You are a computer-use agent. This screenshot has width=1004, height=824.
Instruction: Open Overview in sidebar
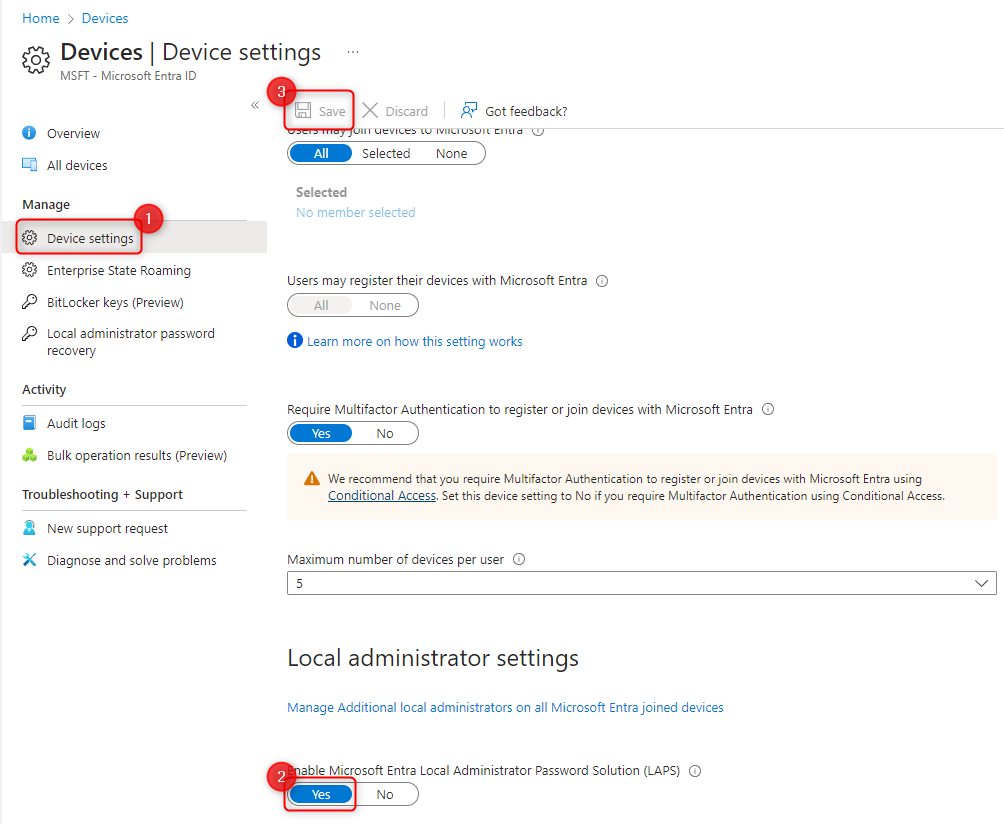tap(73, 133)
